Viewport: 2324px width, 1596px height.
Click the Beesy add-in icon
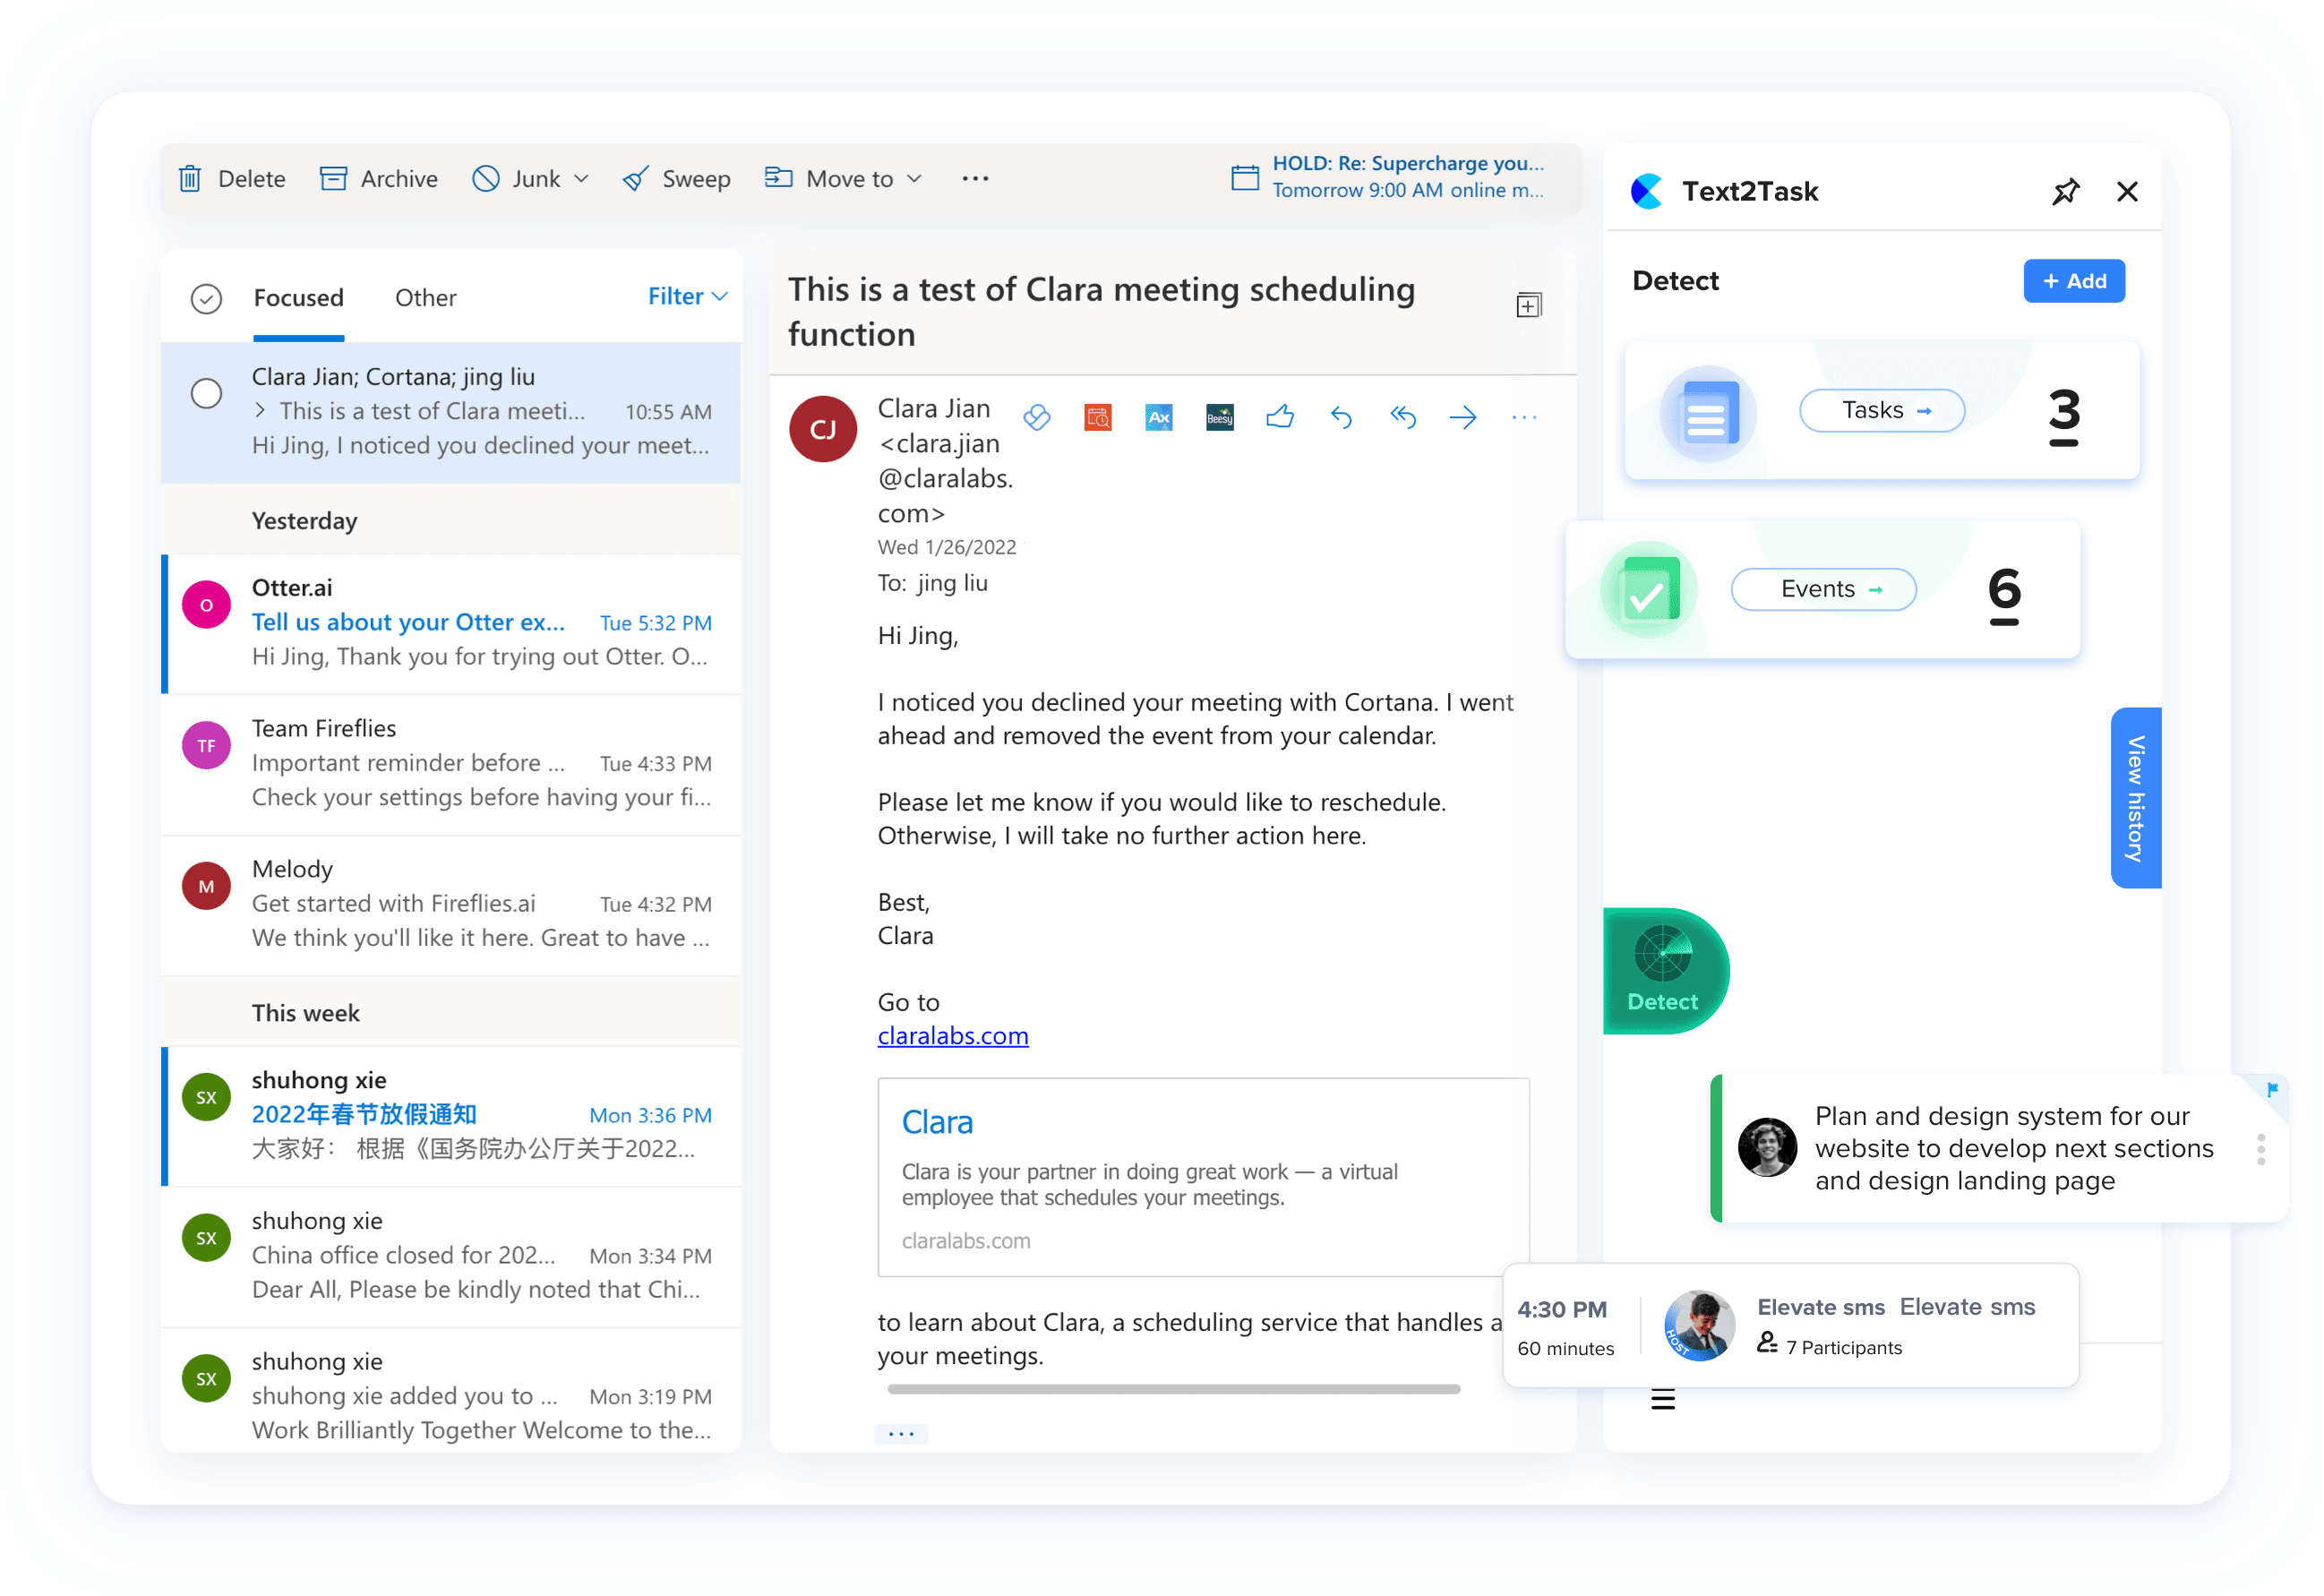pyautogui.click(x=1220, y=417)
